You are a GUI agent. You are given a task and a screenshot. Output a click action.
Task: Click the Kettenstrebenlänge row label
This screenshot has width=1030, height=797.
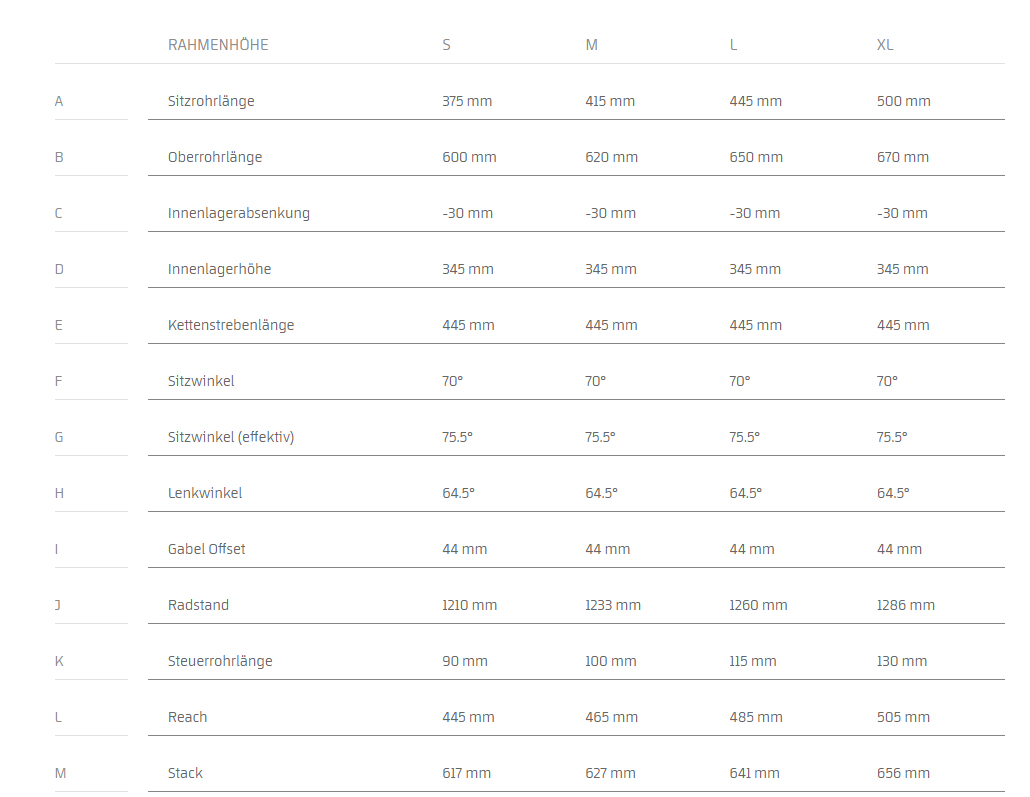pos(231,325)
